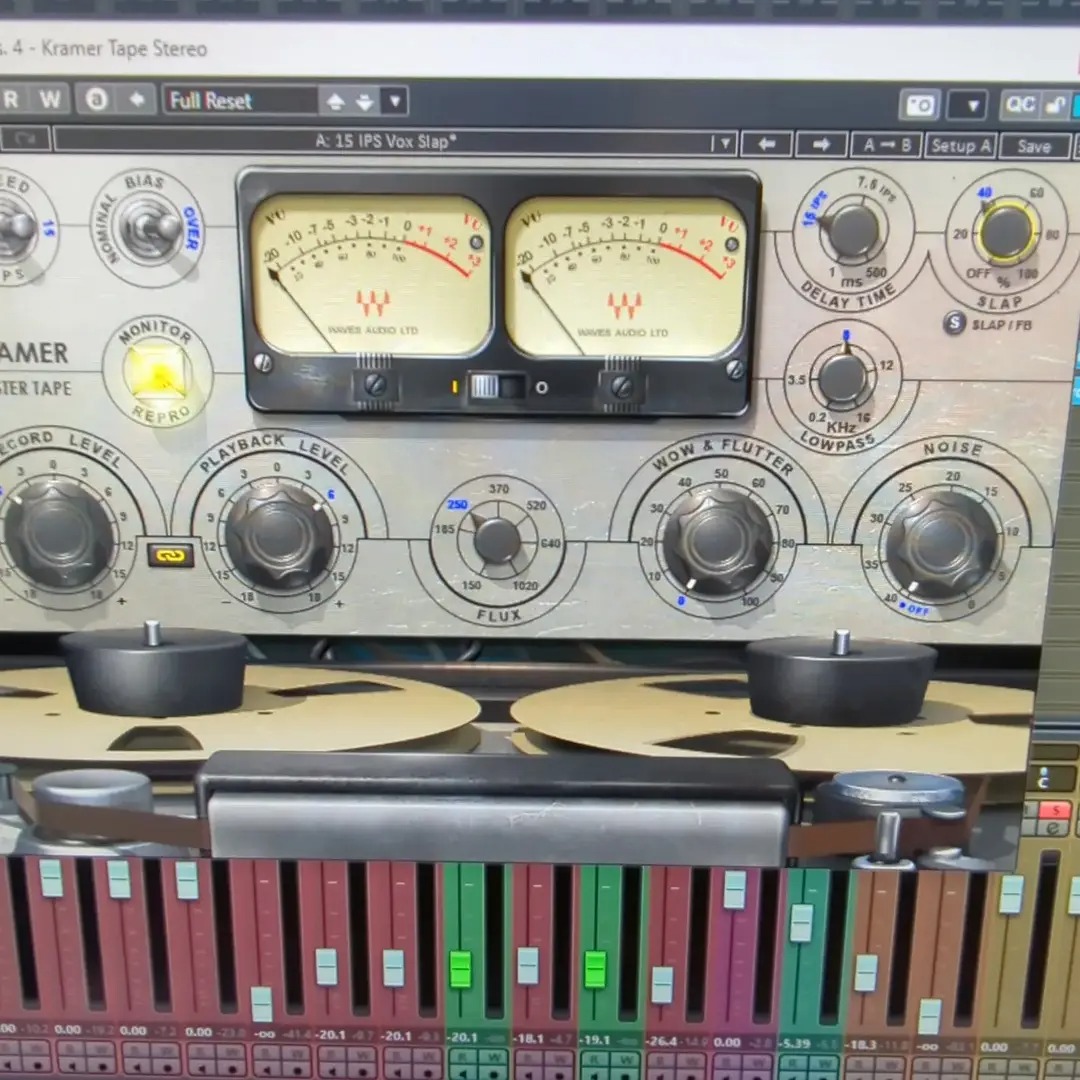Click the -26.4 volume value field
Viewport: 1080px width, 1080px height.
click(x=661, y=1041)
